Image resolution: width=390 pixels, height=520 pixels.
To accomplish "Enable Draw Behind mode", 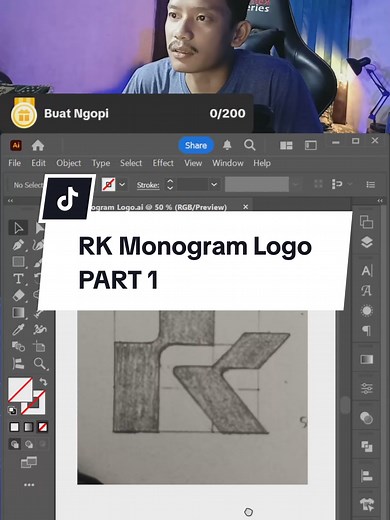I will (x=29, y=444).
